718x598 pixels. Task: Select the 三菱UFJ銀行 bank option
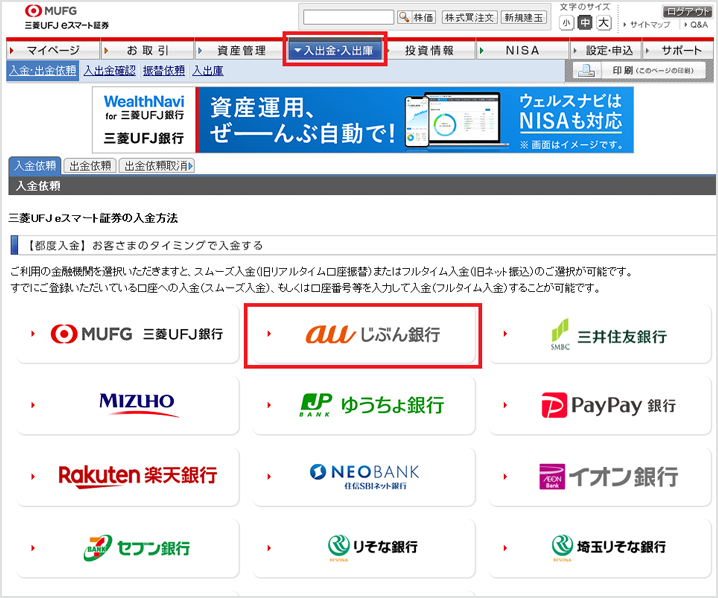[127, 334]
